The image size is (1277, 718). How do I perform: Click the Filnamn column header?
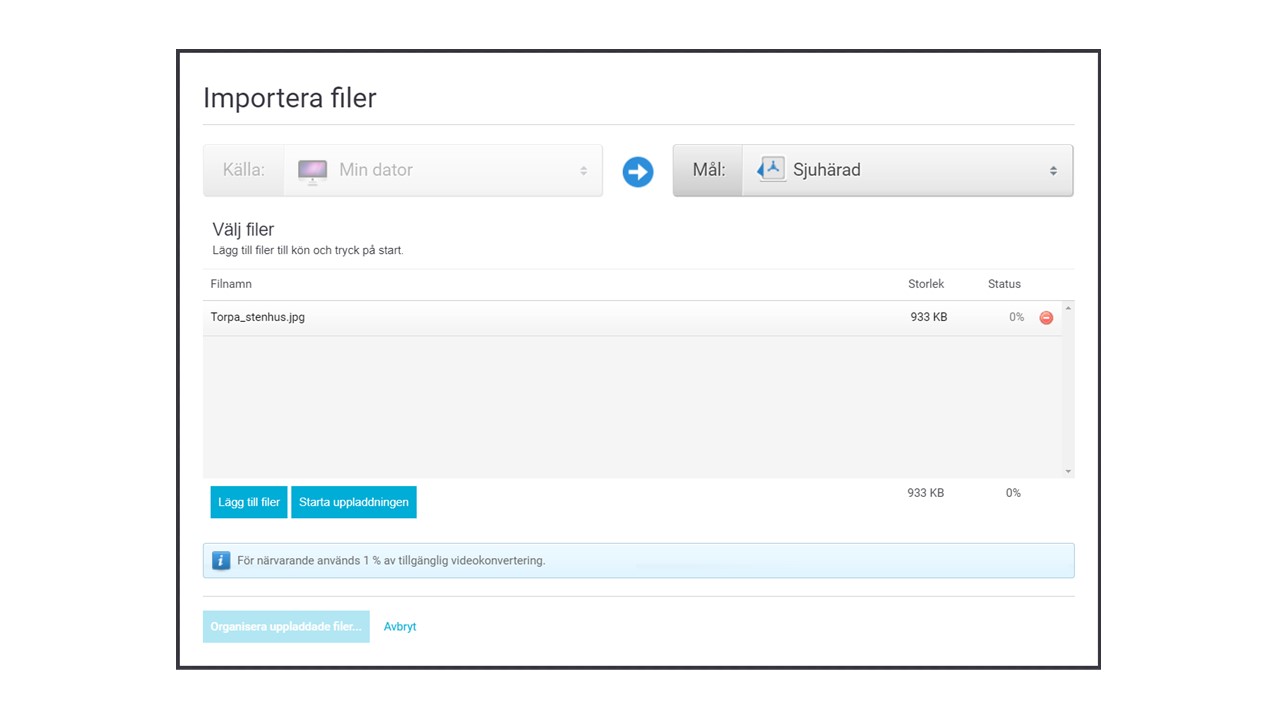[231, 284]
